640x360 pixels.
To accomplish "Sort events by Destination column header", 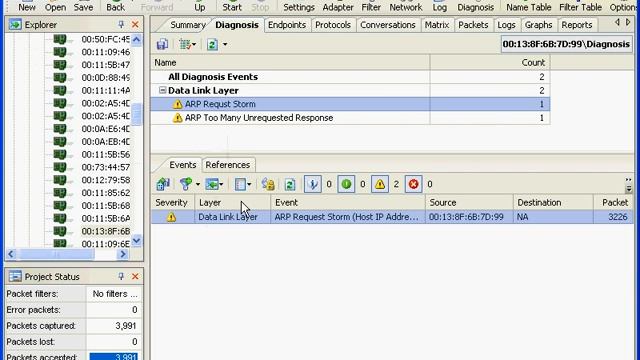I will click(x=553, y=203).
